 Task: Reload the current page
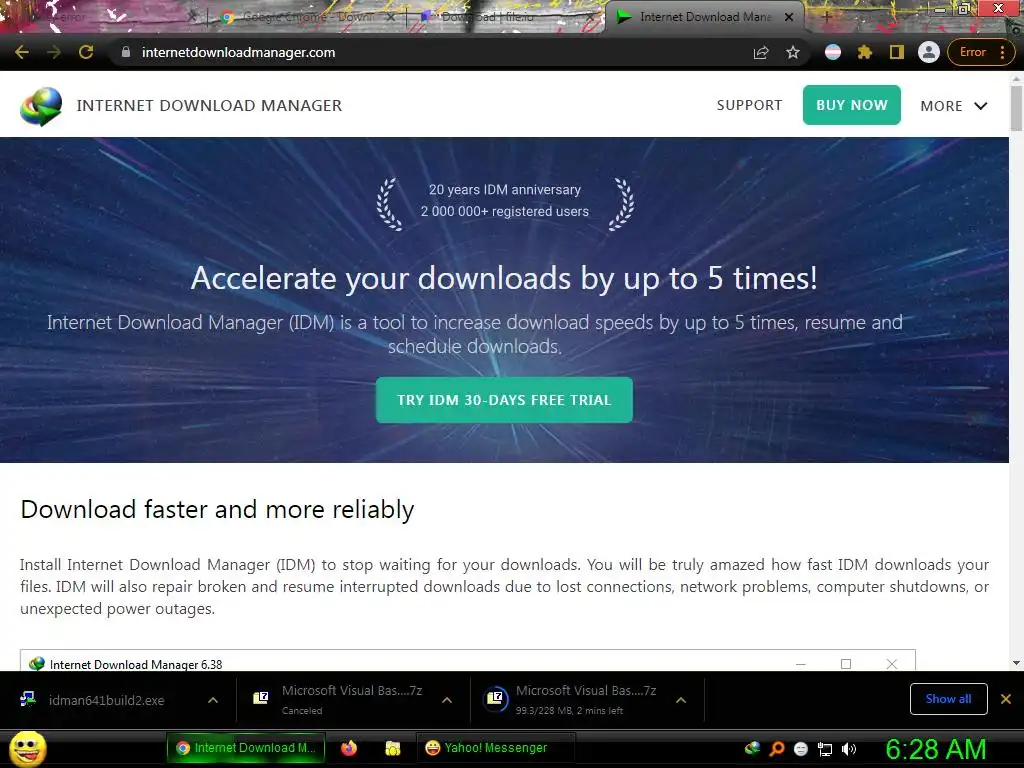(x=86, y=52)
